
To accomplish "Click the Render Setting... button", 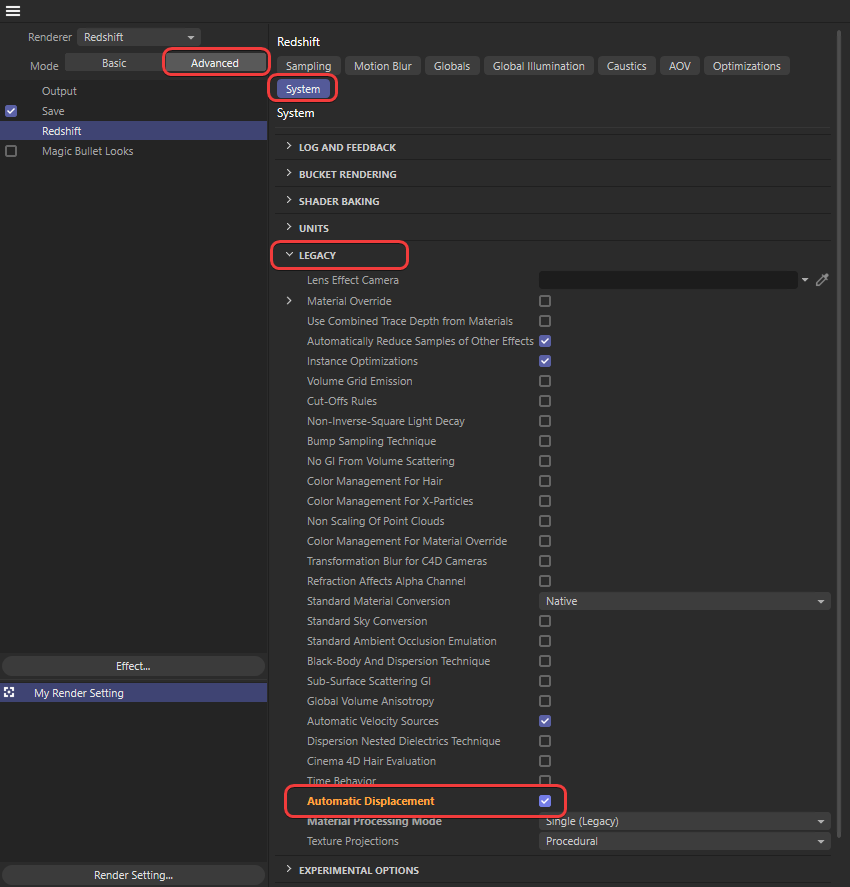I will click(133, 875).
